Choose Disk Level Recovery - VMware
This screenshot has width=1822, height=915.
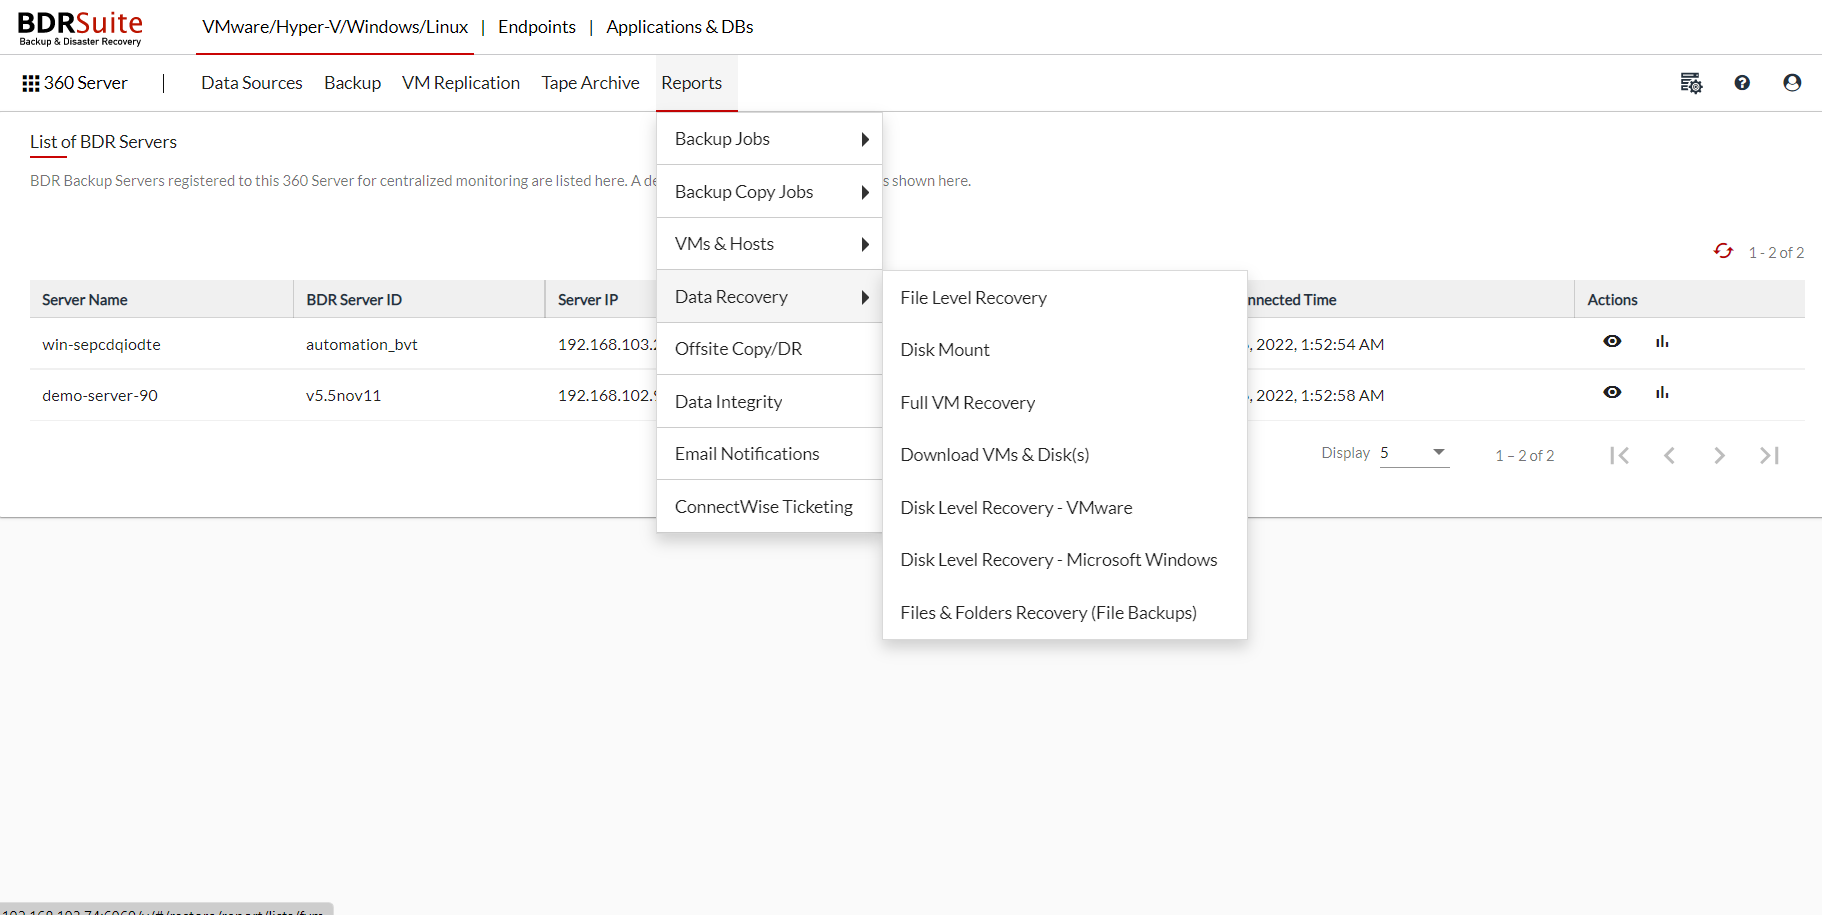pos(1065,508)
